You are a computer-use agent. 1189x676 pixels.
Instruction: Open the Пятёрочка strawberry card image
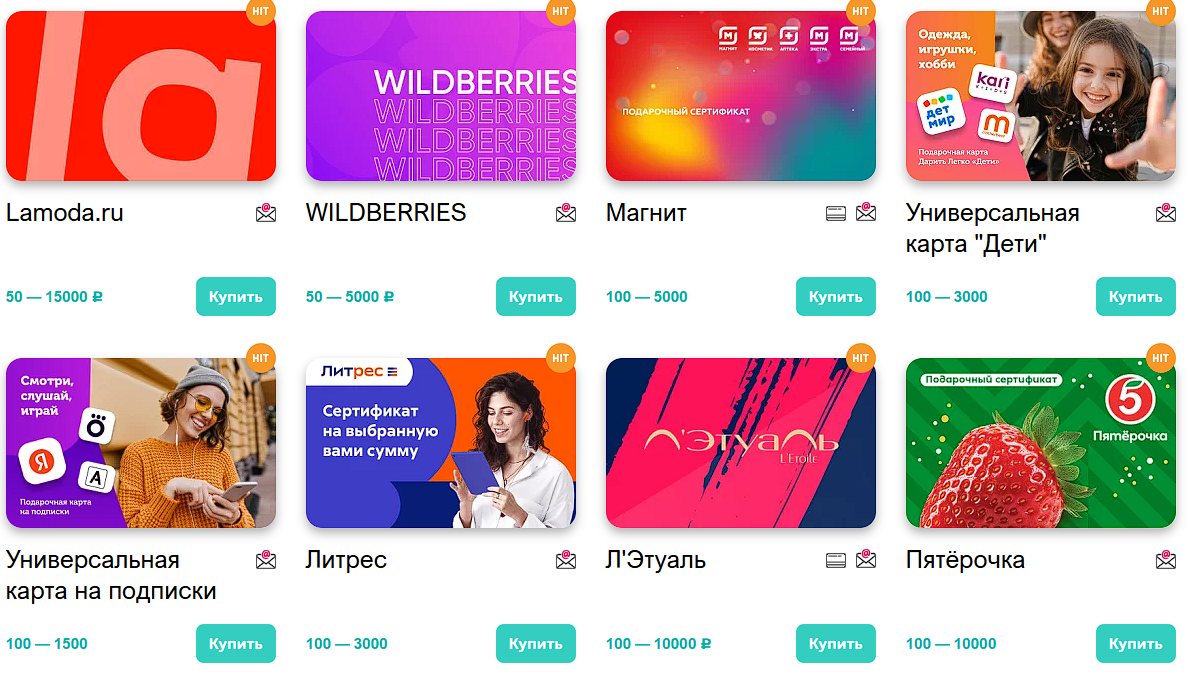[x=1040, y=443]
